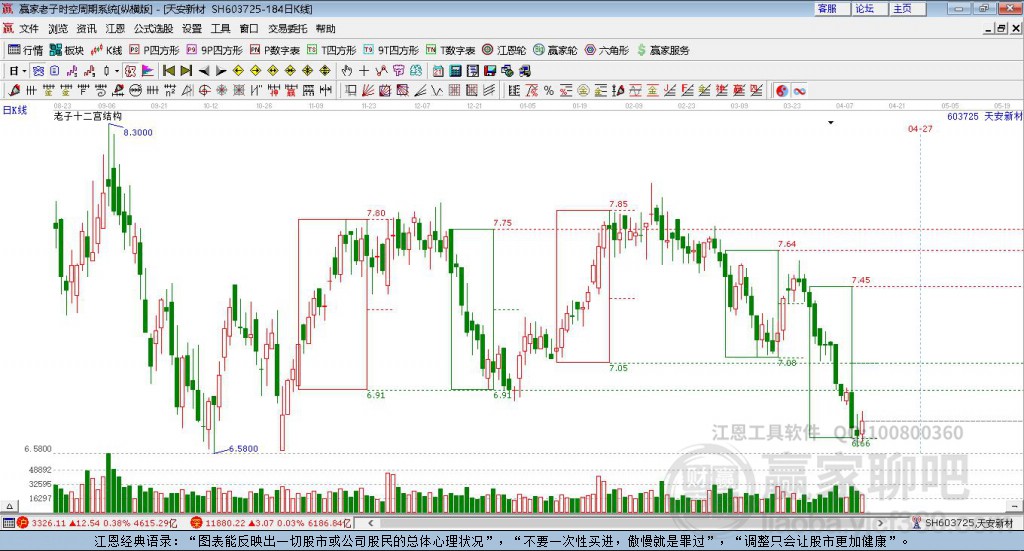1024x551 pixels.
Task: Click the blue infinity symbol icon
Action: tap(799, 91)
